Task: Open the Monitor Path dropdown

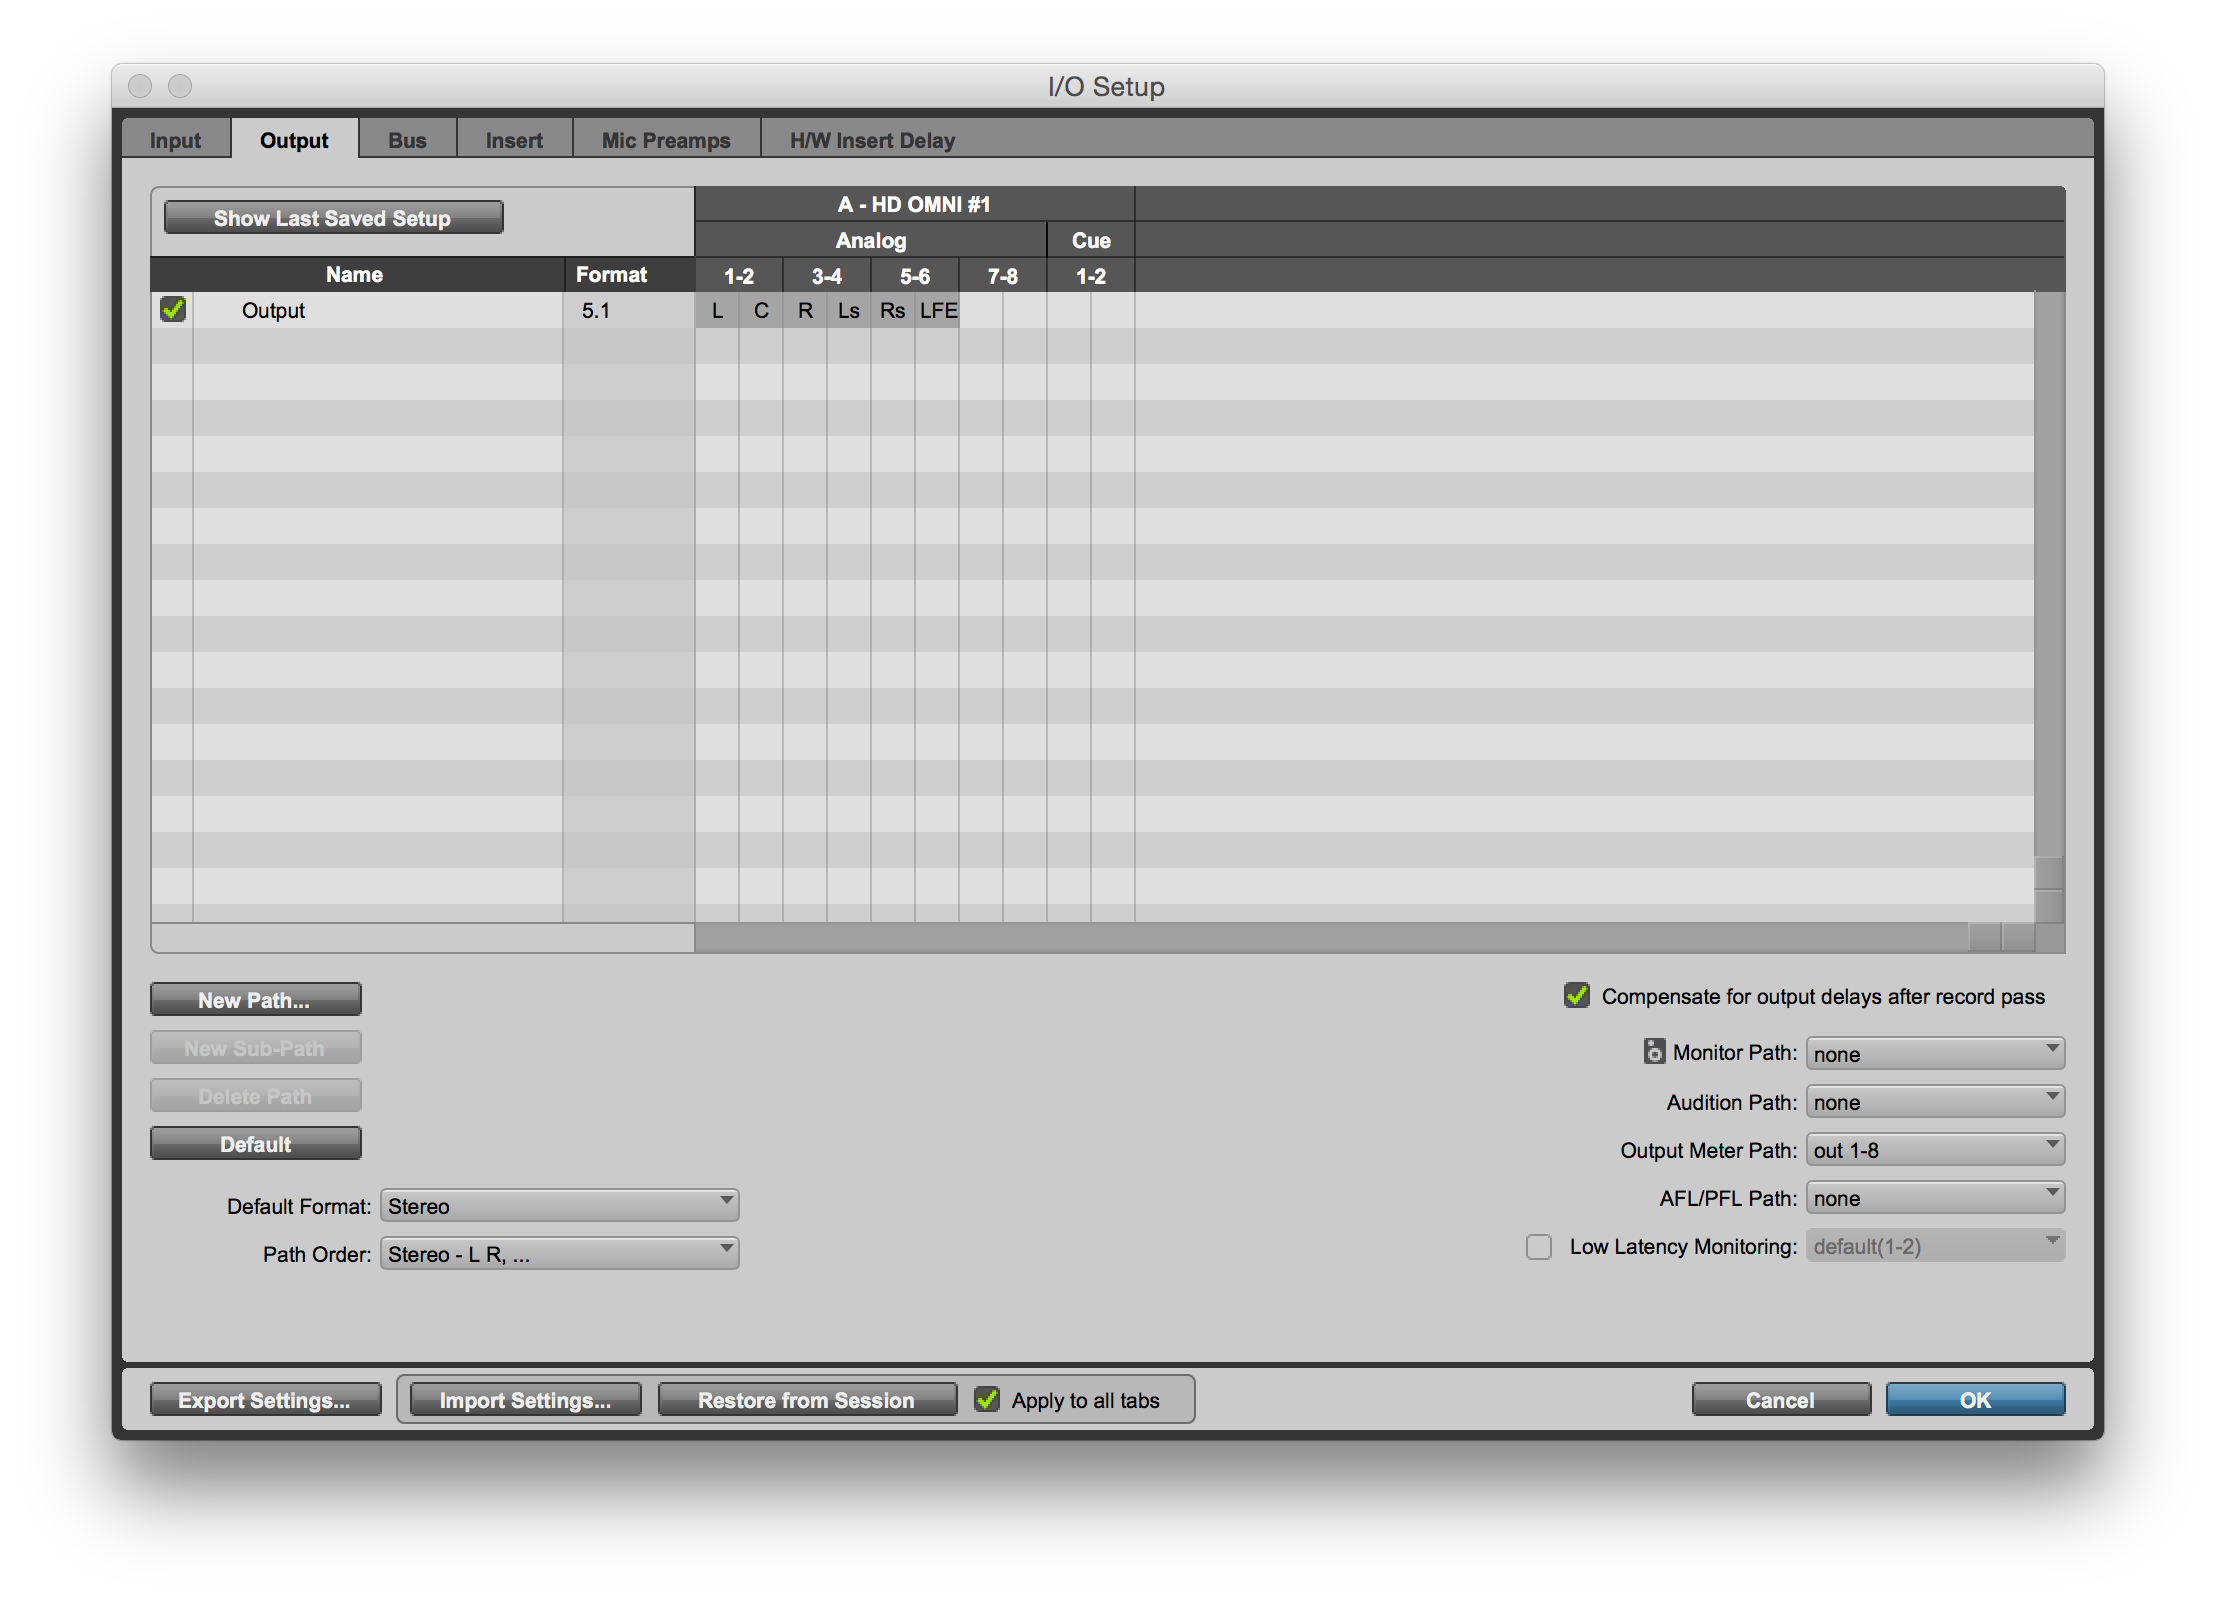Action: (1934, 1053)
